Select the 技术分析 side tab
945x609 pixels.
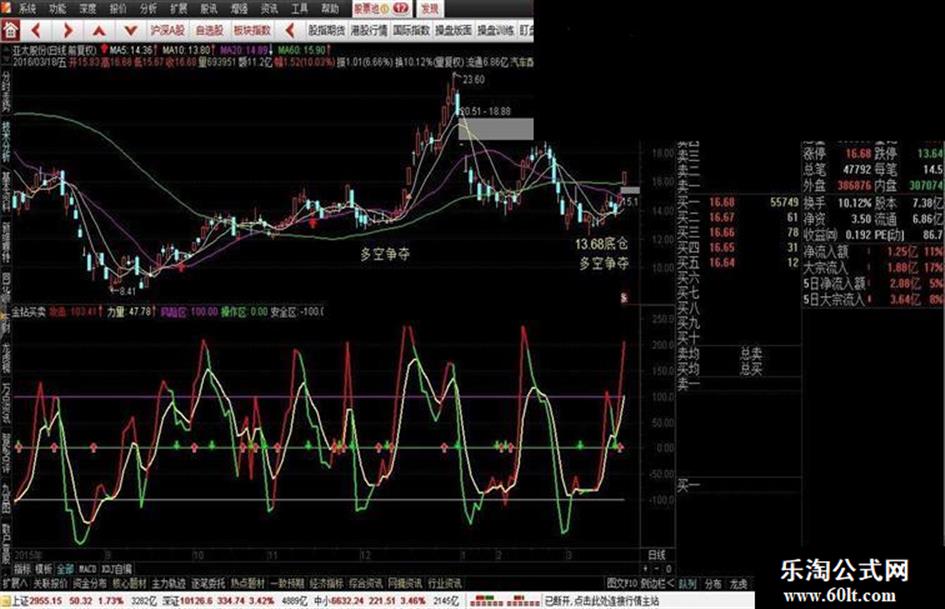pyautogui.click(x=6, y=142)
